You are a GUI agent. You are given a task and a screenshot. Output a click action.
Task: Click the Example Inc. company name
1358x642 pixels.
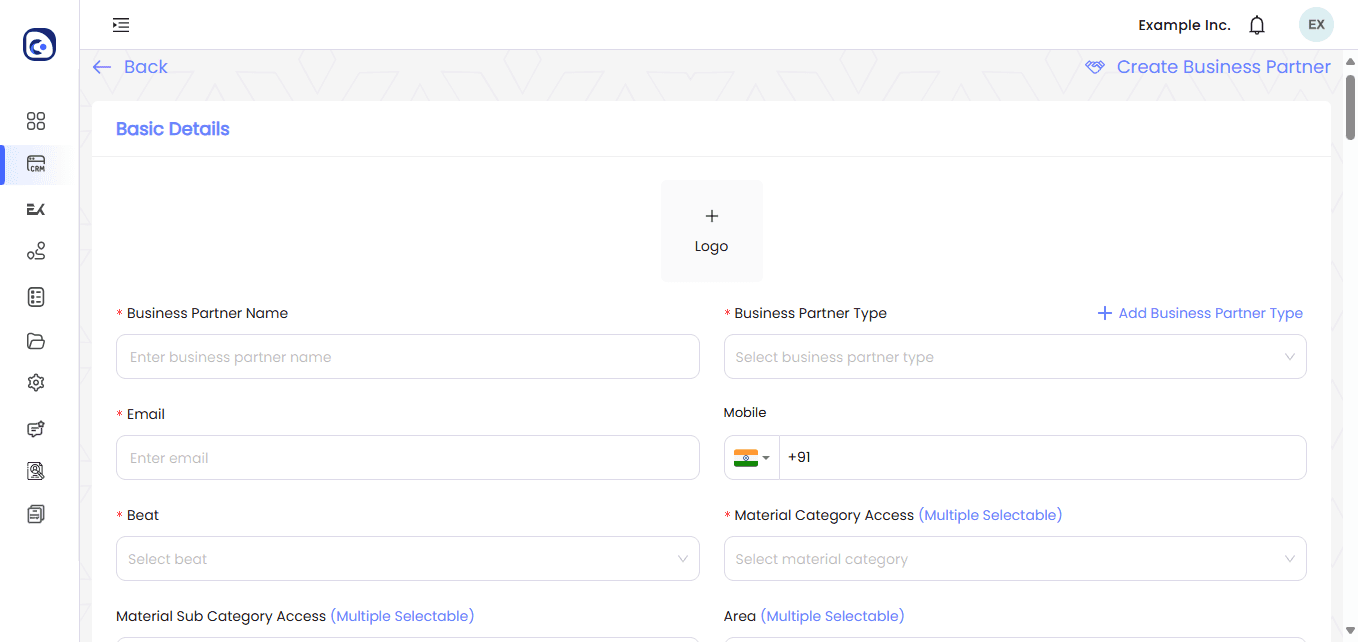pyautogui.click(x=1184, y=25)
